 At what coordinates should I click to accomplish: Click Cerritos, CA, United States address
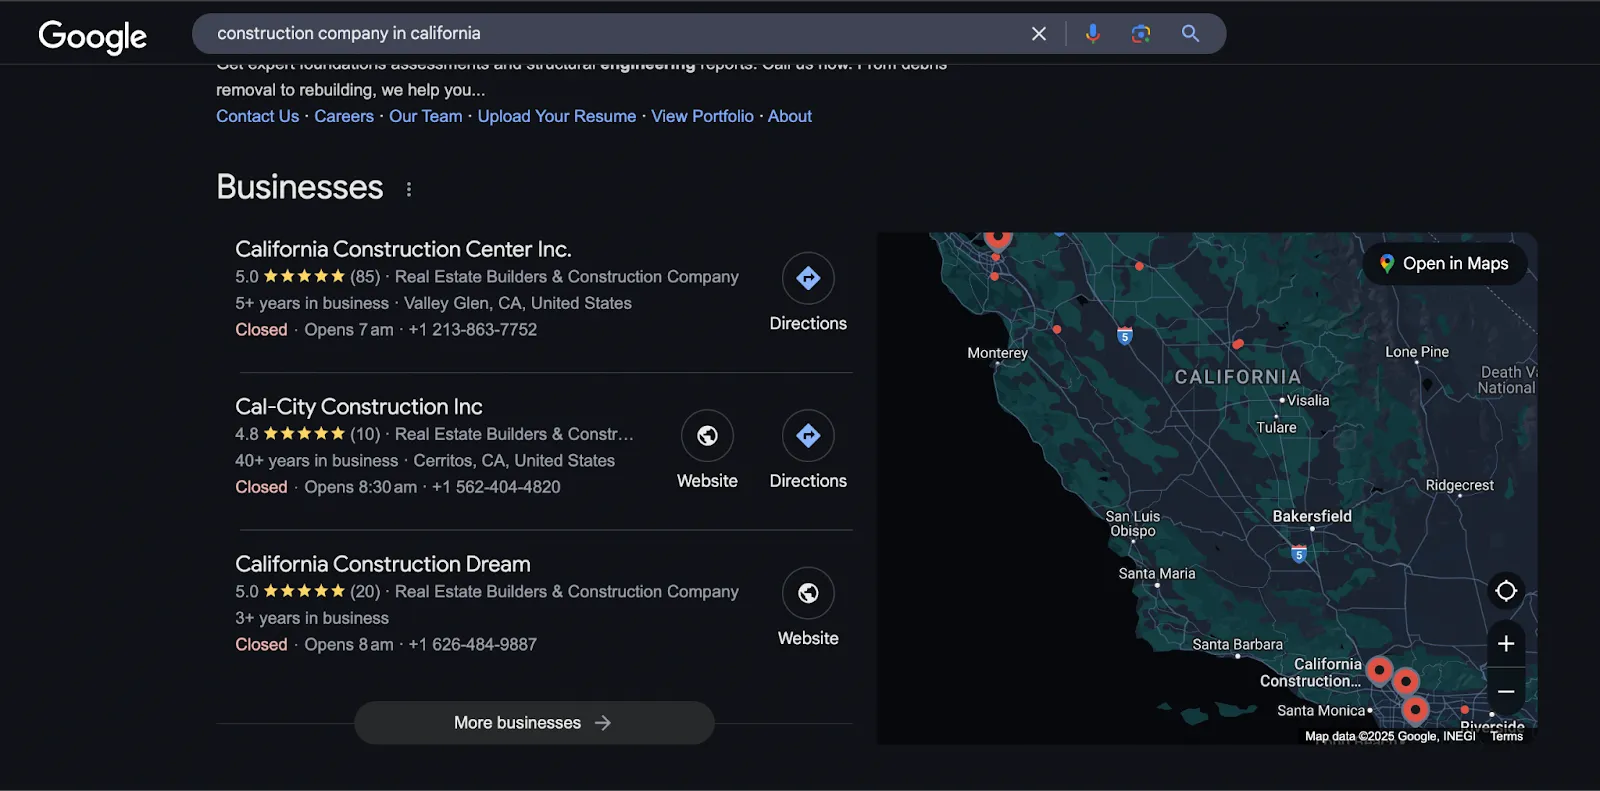click(x=514, y=461)
